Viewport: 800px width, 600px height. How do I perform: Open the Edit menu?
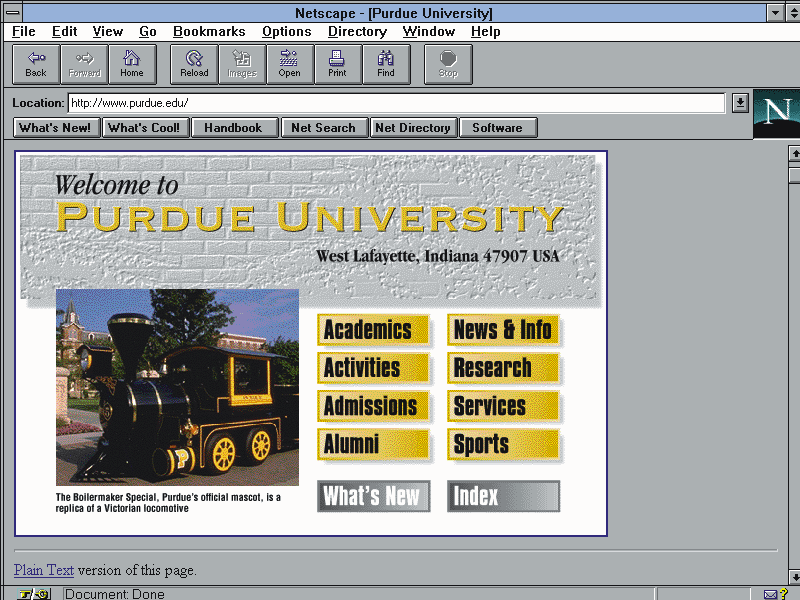(x=64, y=32)
